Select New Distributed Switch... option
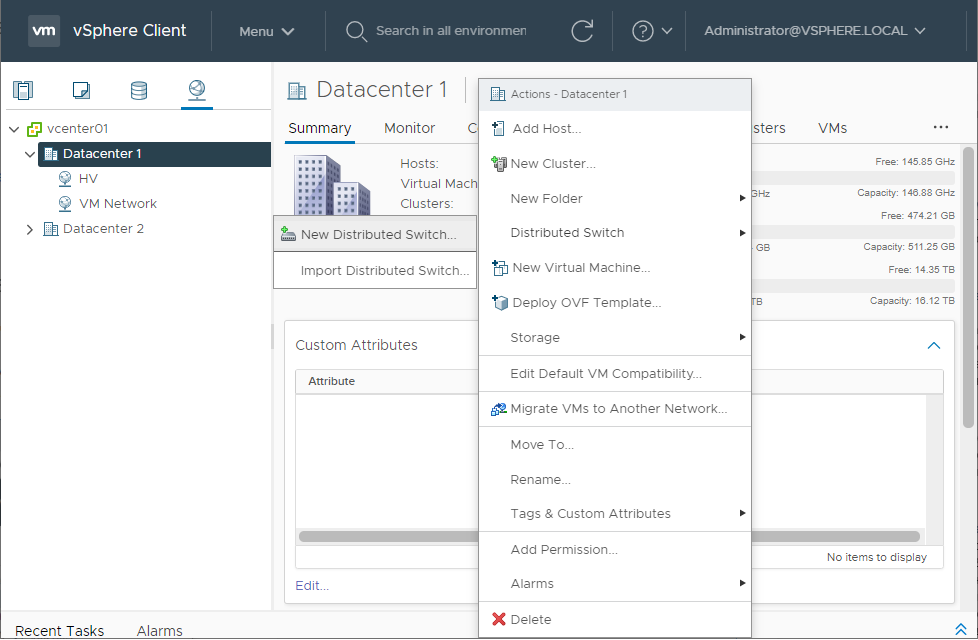Screen dimensions: 978x640 (375, 235)
